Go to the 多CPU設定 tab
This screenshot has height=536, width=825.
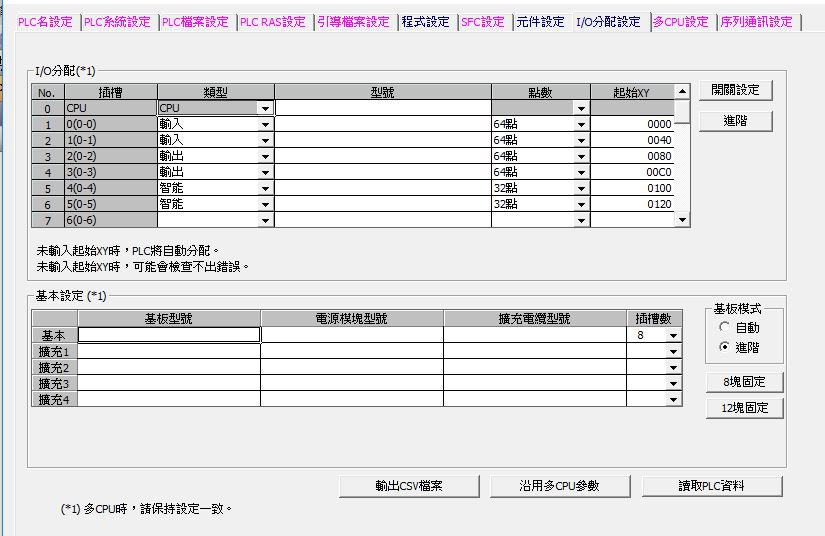(x=680, y=22)
